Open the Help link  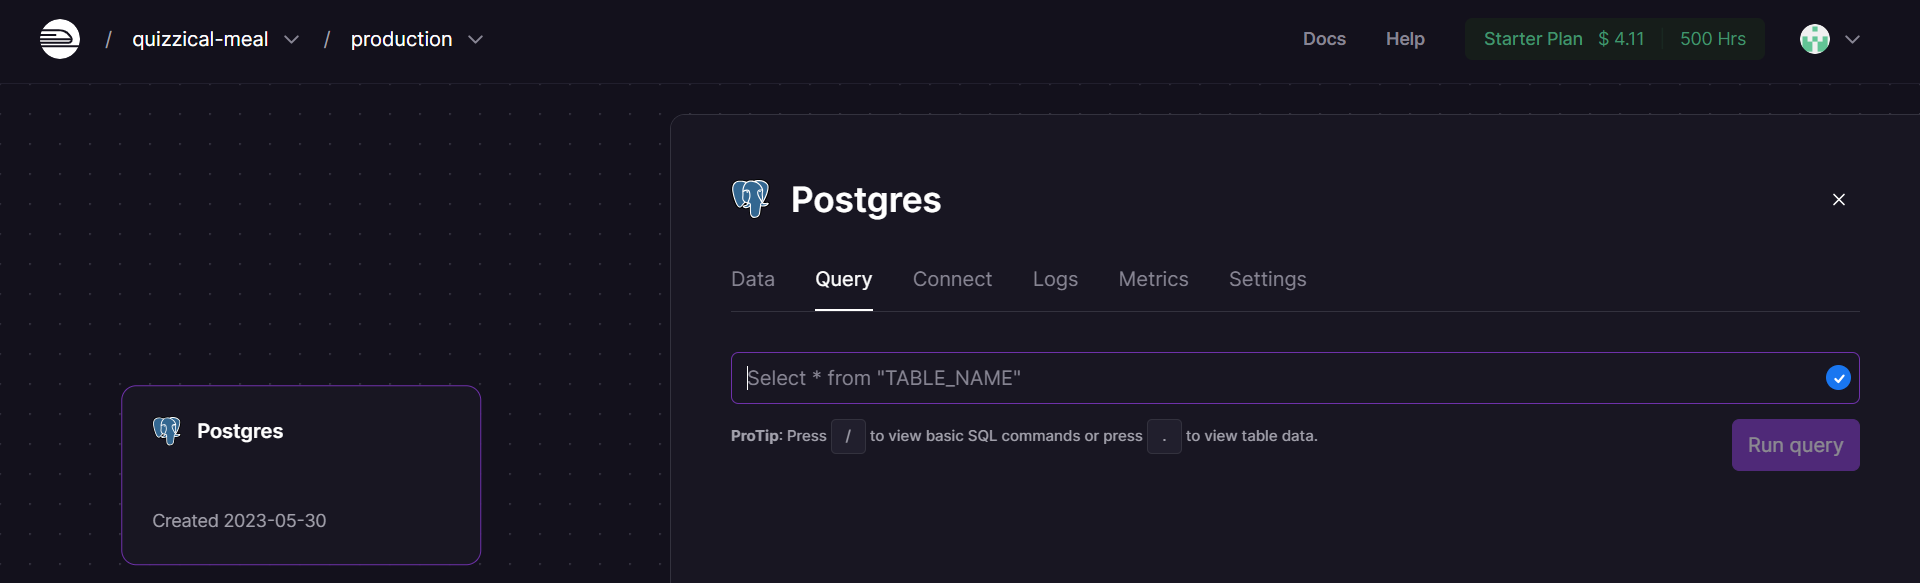tap(1405, 39)
